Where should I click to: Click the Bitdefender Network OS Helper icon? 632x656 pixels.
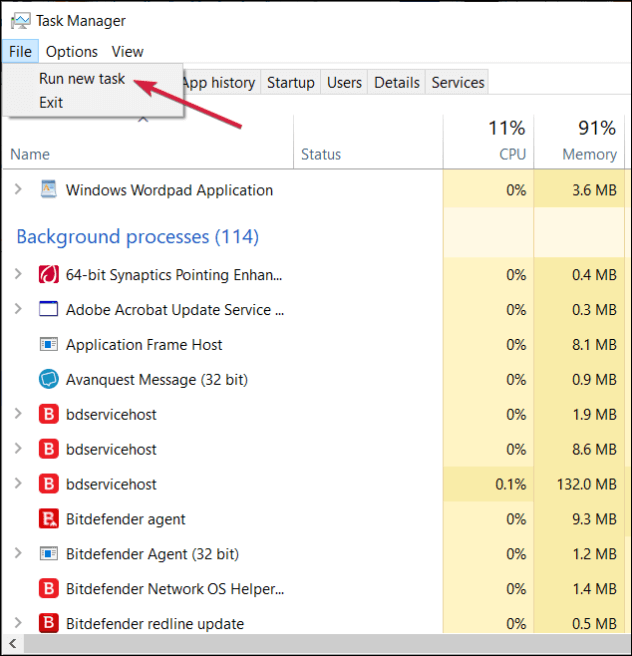point(48,589)
